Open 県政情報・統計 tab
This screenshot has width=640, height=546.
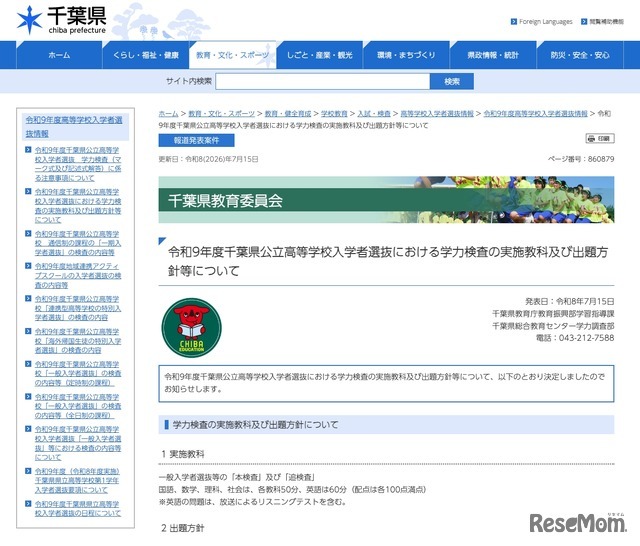coord(493,55)
